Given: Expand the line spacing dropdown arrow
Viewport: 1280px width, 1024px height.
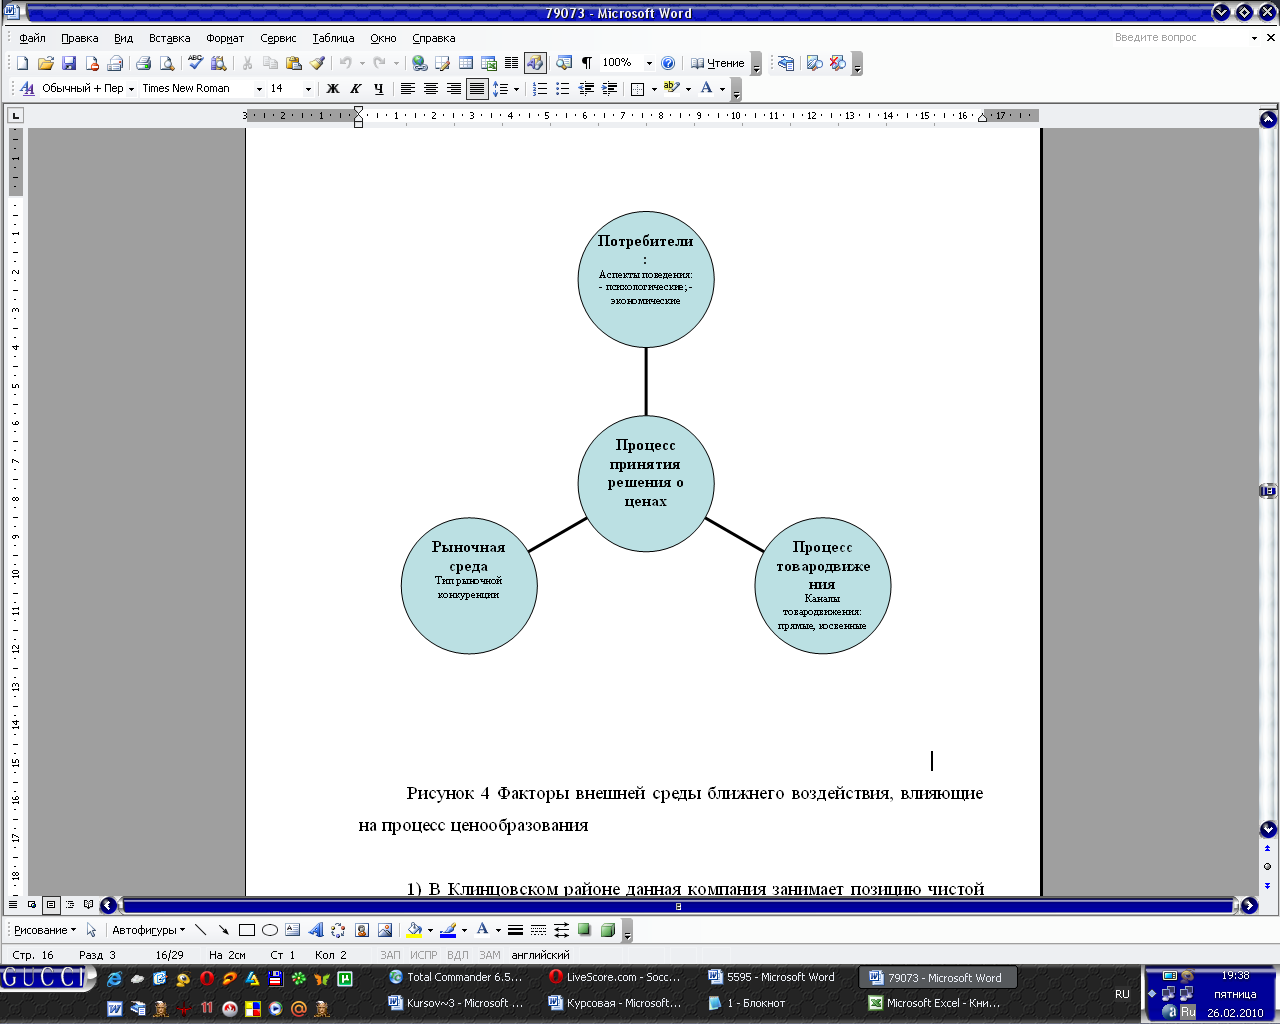Looking at the screenshot, I should point(516,89).
